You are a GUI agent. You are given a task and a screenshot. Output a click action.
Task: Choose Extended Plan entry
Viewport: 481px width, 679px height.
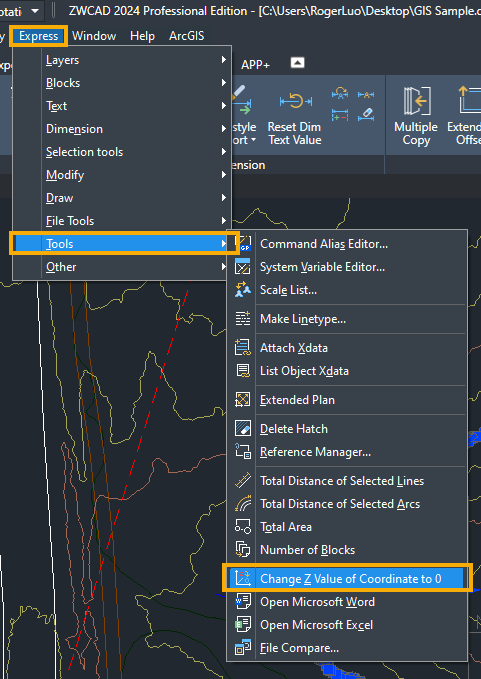tap(347, 400)
